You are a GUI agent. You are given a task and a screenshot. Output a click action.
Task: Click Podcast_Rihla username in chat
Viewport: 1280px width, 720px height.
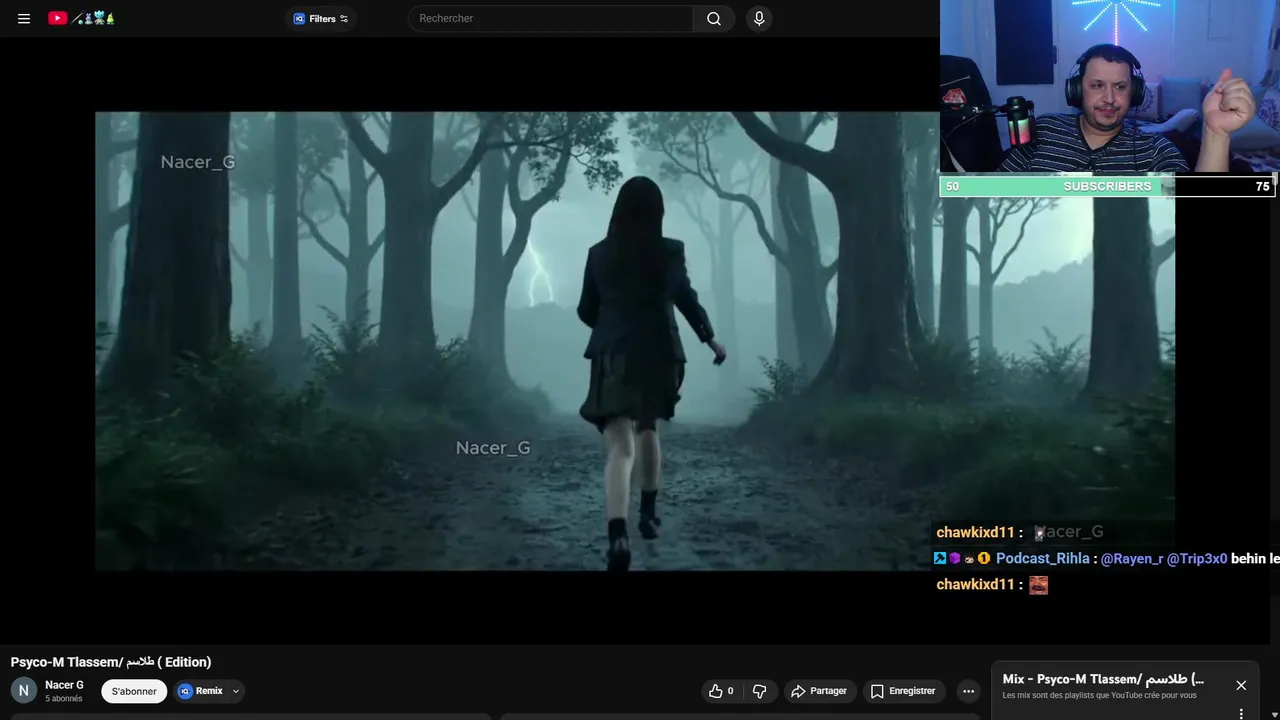click(x=1042, y=559)
